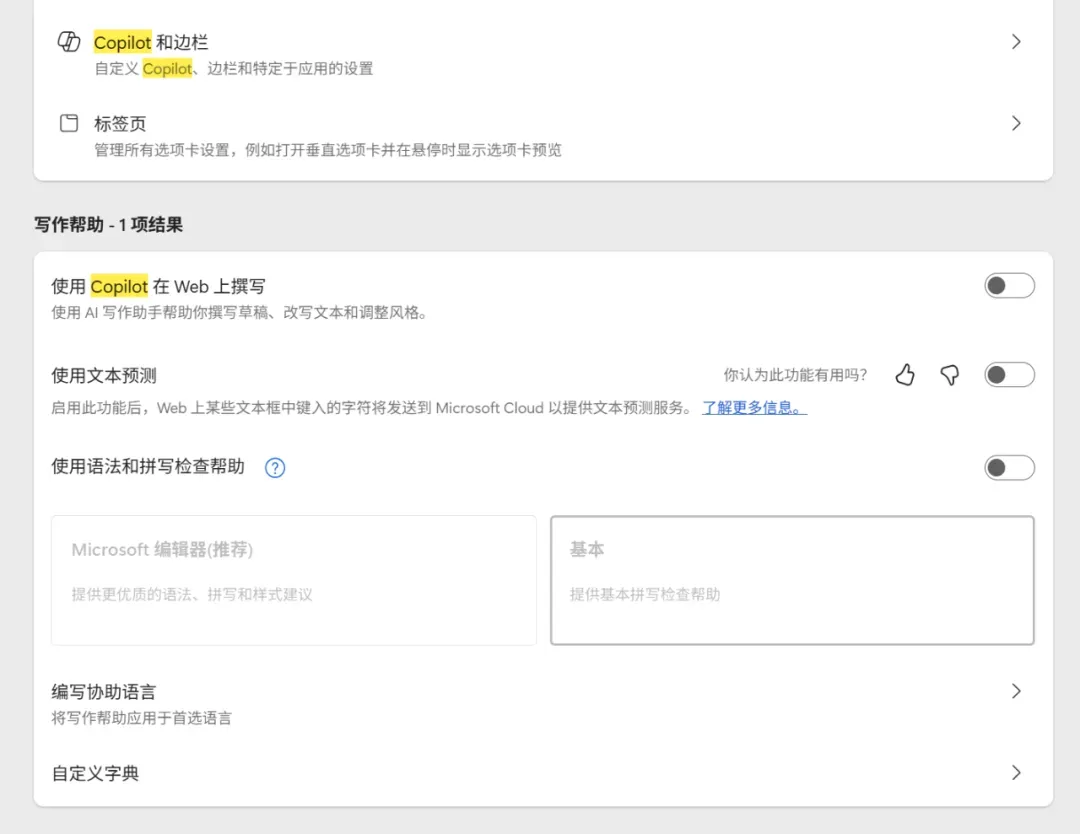Click 管理所有选项卡设置 description under 标签页
The width and height of the screenshot is (1080, 834).
tap(328, 149)
